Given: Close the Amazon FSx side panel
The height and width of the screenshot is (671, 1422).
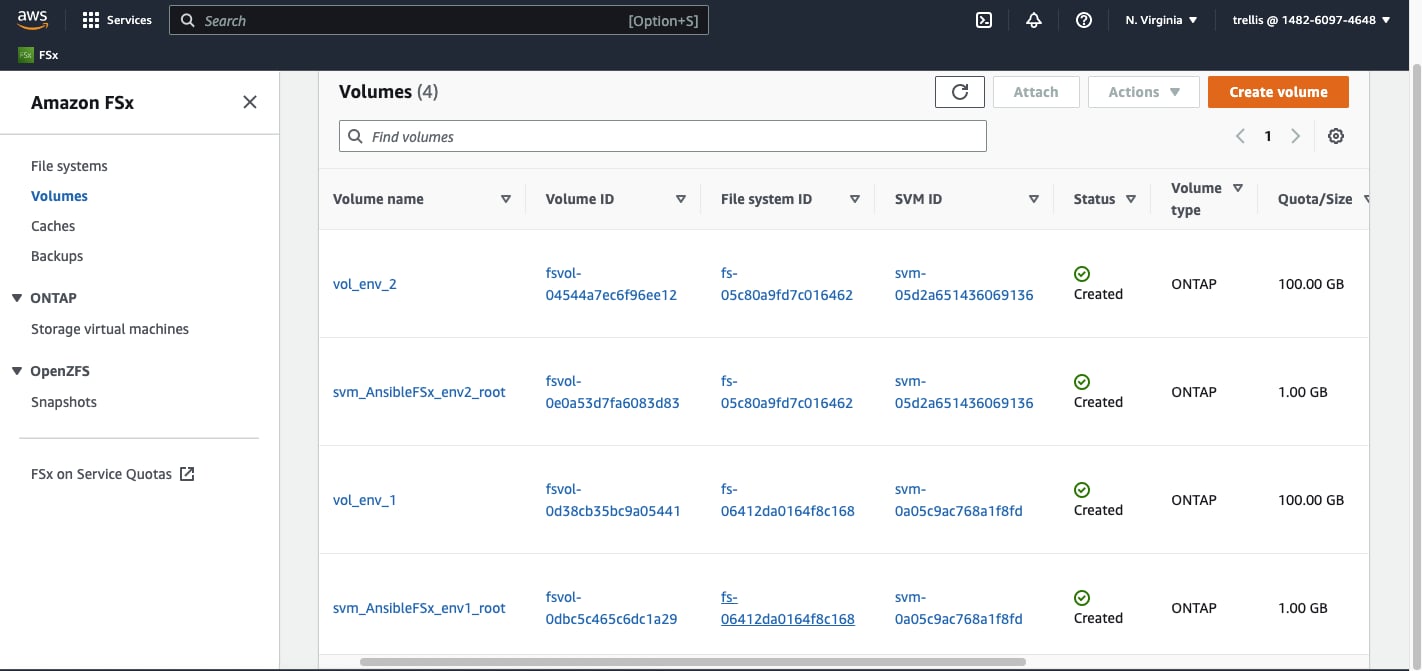Looking at the screenshot, I should click(250, 102).
